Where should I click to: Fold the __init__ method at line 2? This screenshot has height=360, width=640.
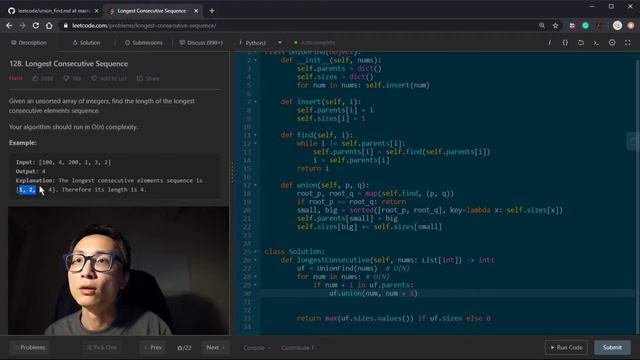pos(256,60)
